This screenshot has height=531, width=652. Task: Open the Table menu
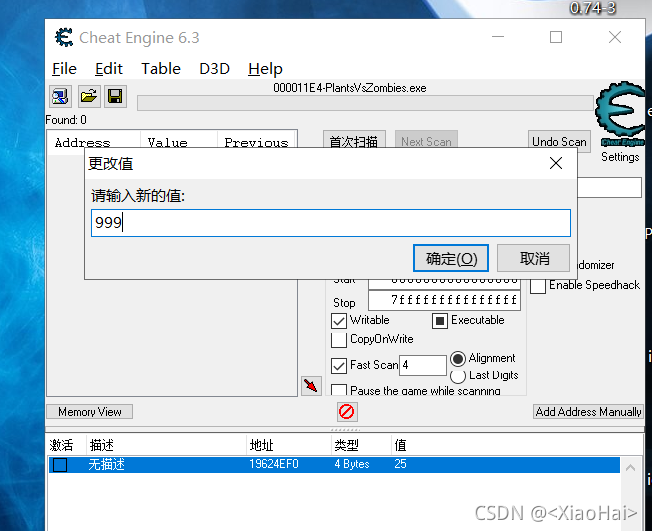coord(161,69)
